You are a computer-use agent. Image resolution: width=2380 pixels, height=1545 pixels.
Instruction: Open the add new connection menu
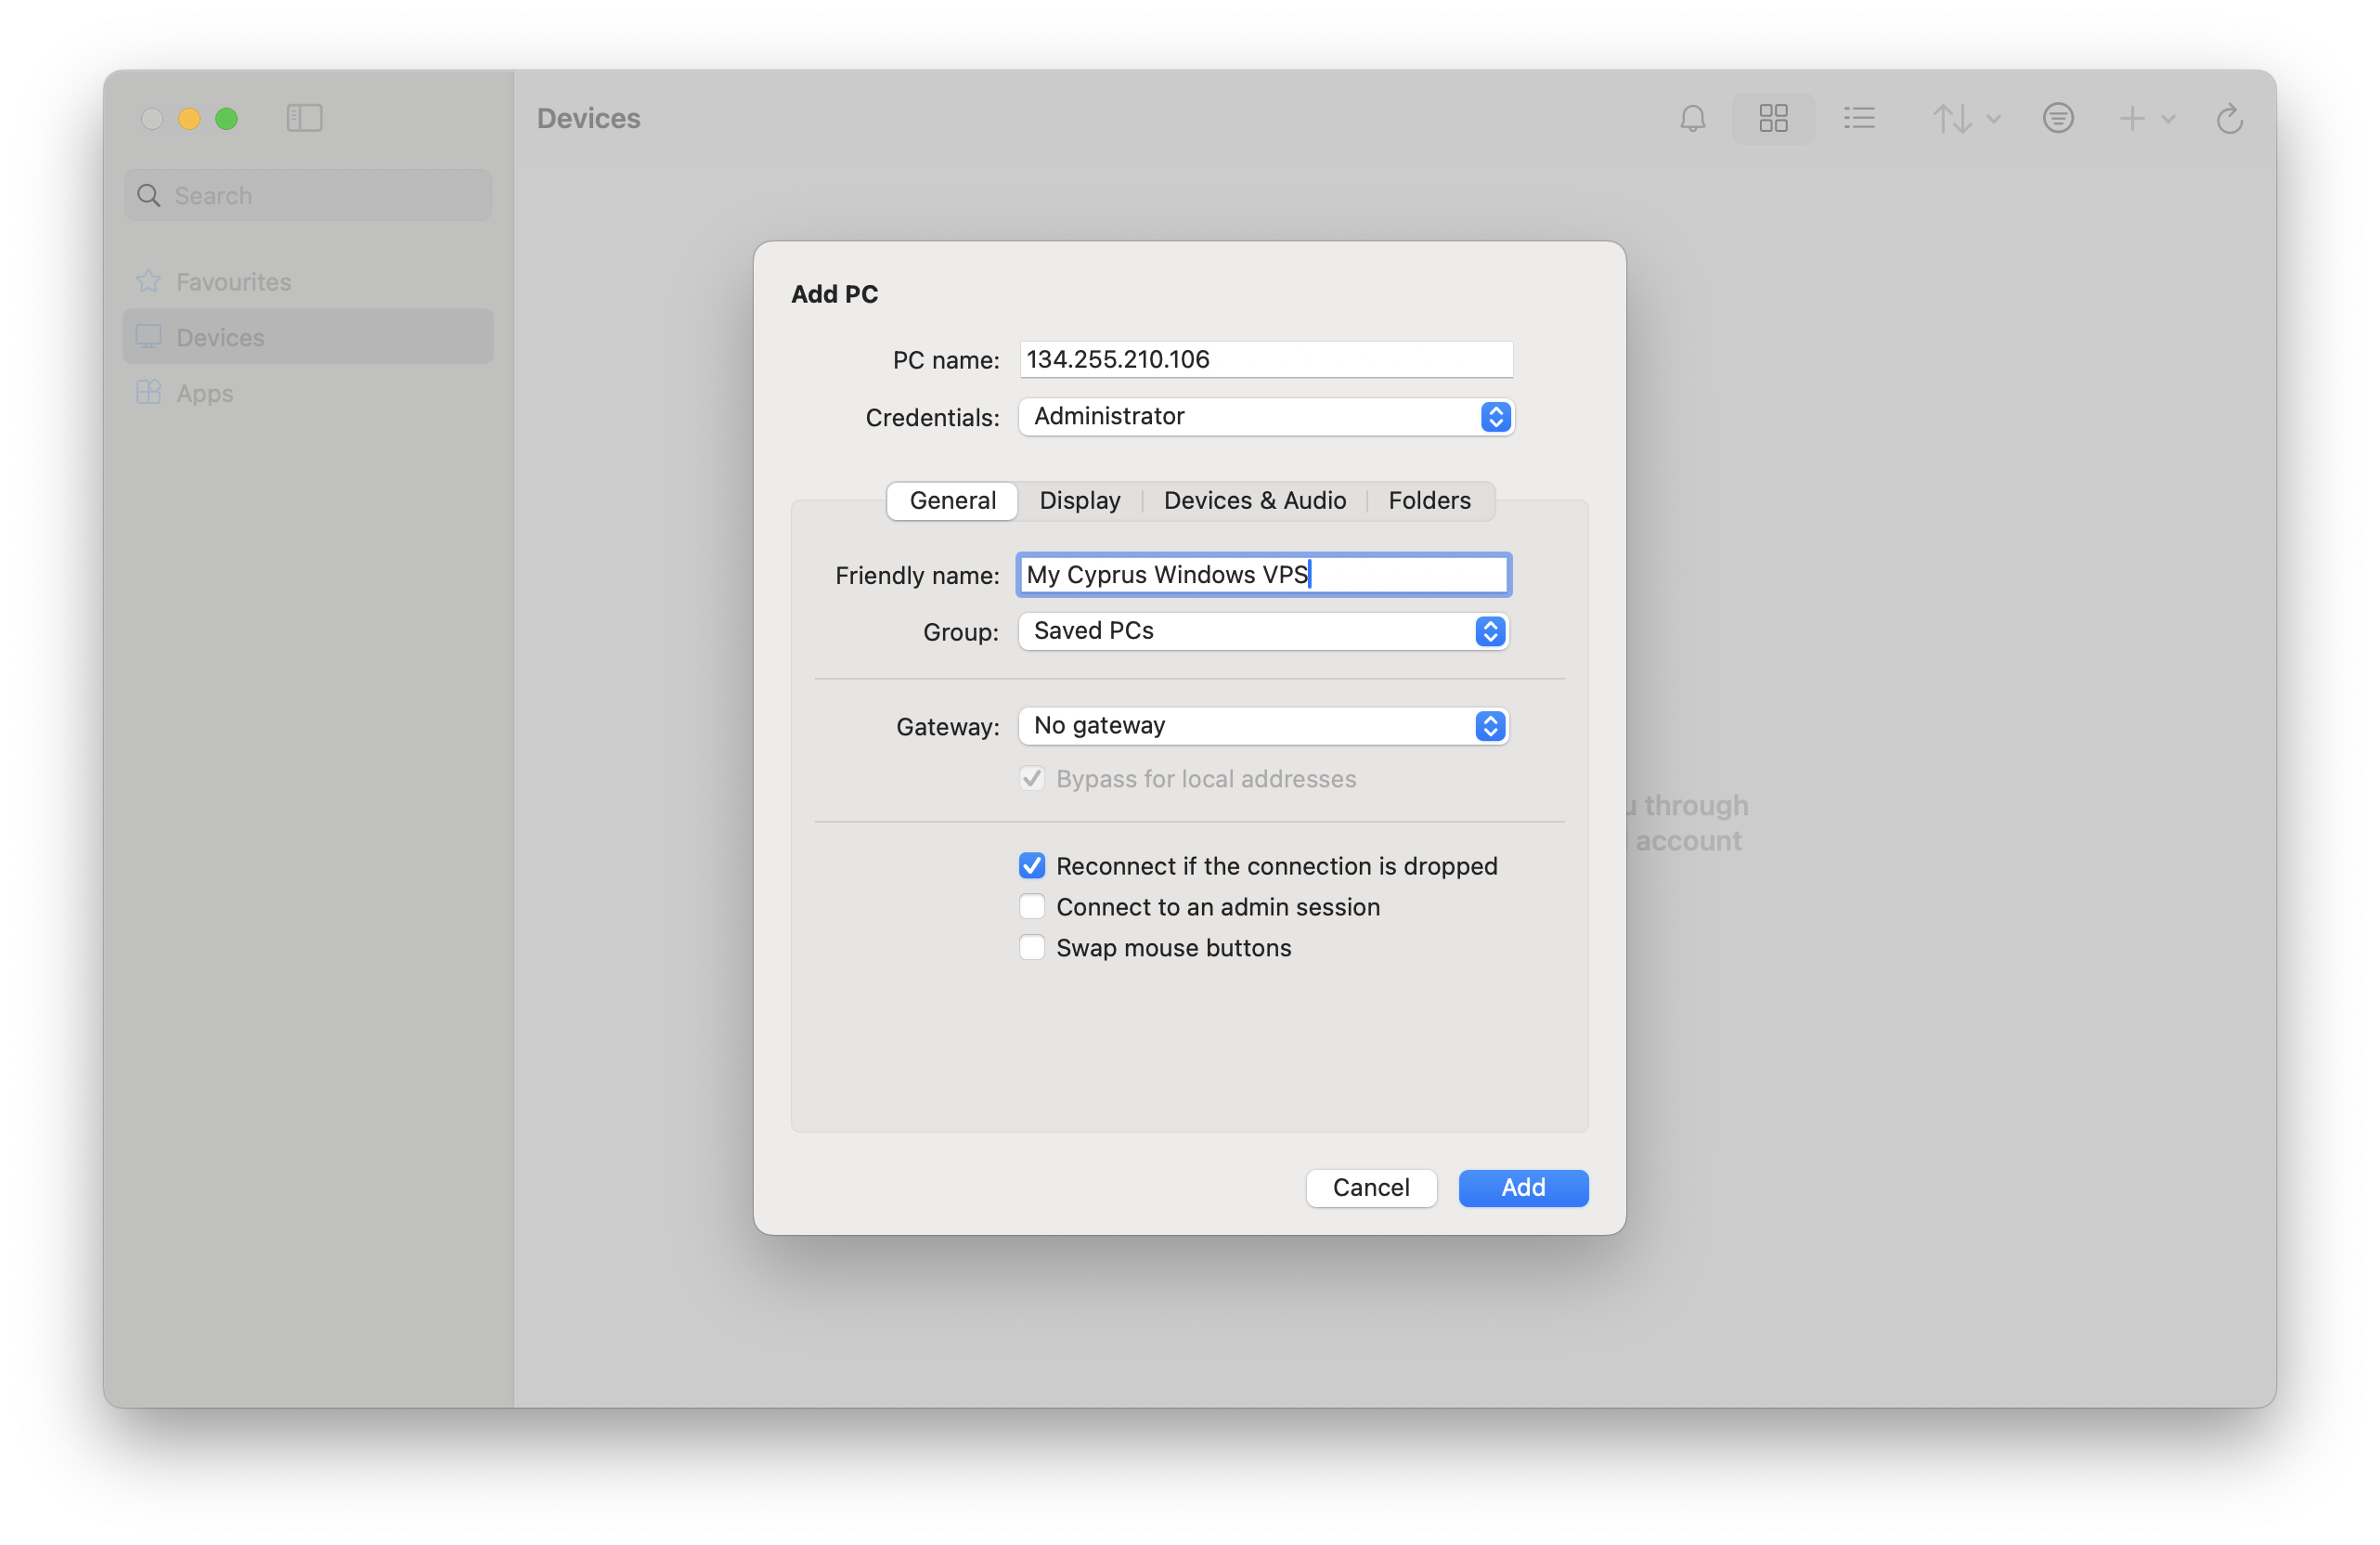pos(2146,118)
